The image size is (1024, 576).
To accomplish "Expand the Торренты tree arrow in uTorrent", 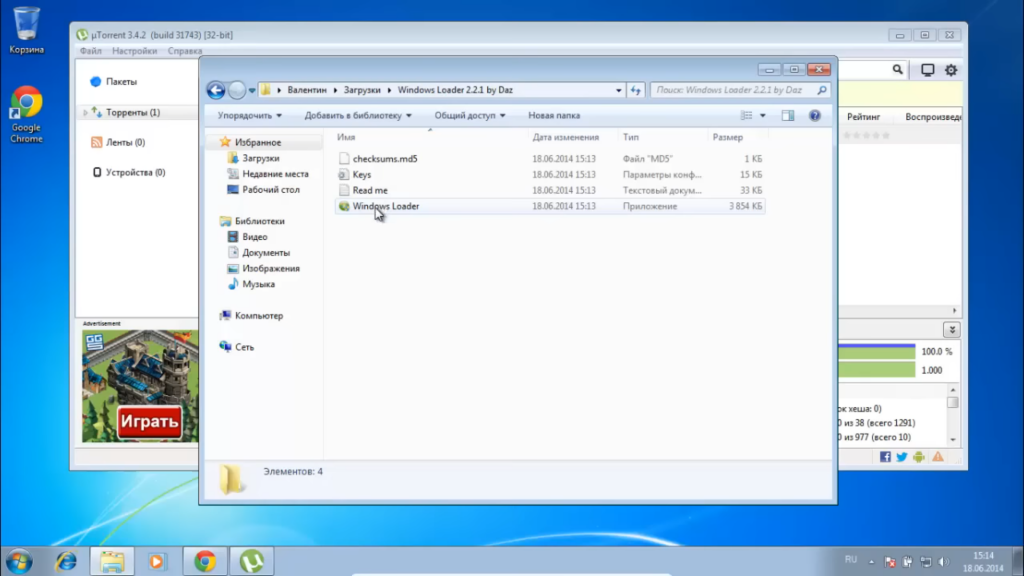I will pos(85,113).
